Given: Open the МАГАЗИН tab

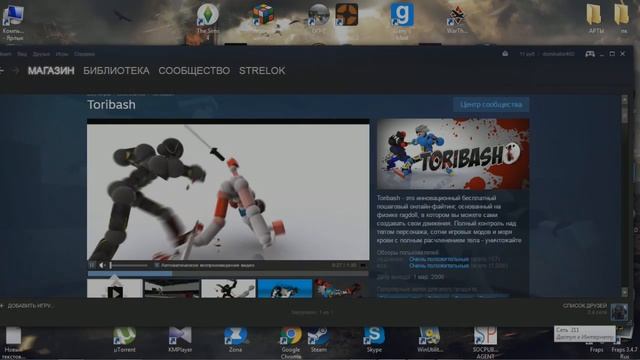Looking at the screenshot, I should click(51, 71).
